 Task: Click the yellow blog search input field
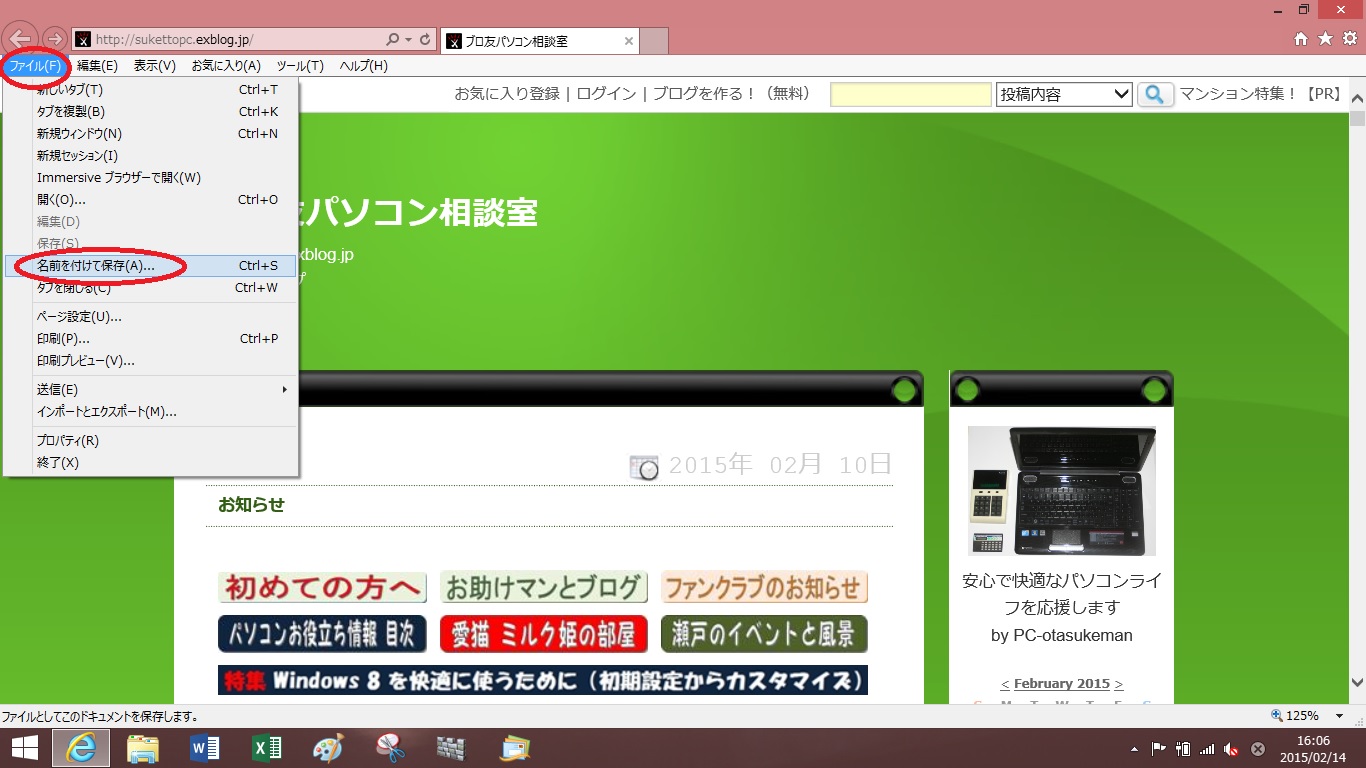tap(910, 95)
